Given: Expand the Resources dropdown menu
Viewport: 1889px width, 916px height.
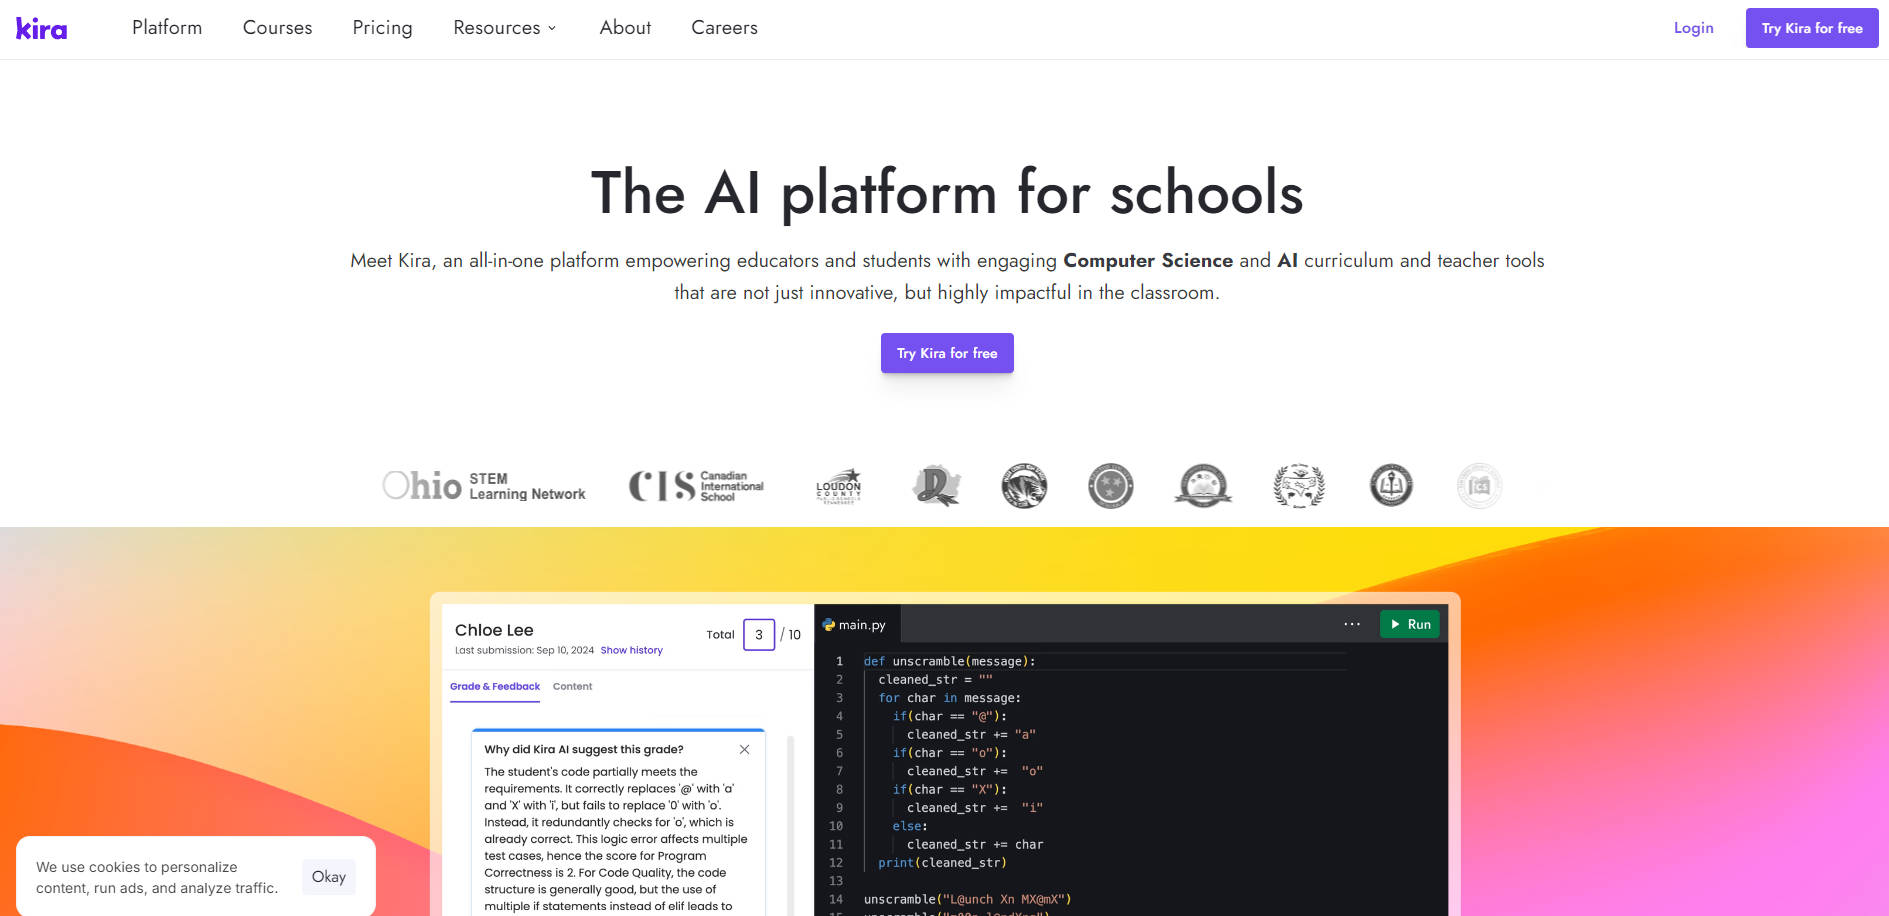Looking at the screenshot, I should tap(504, 28).
